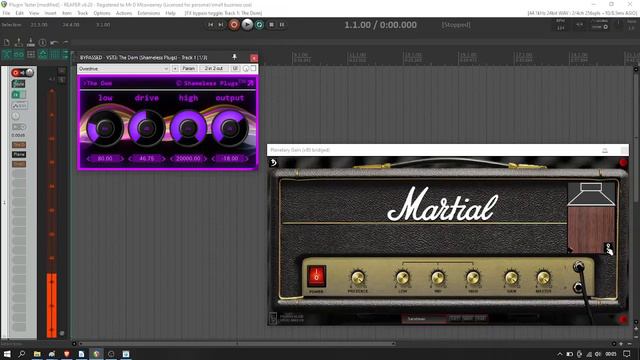Click the Gain knob on the amp

tap(511, 278)
